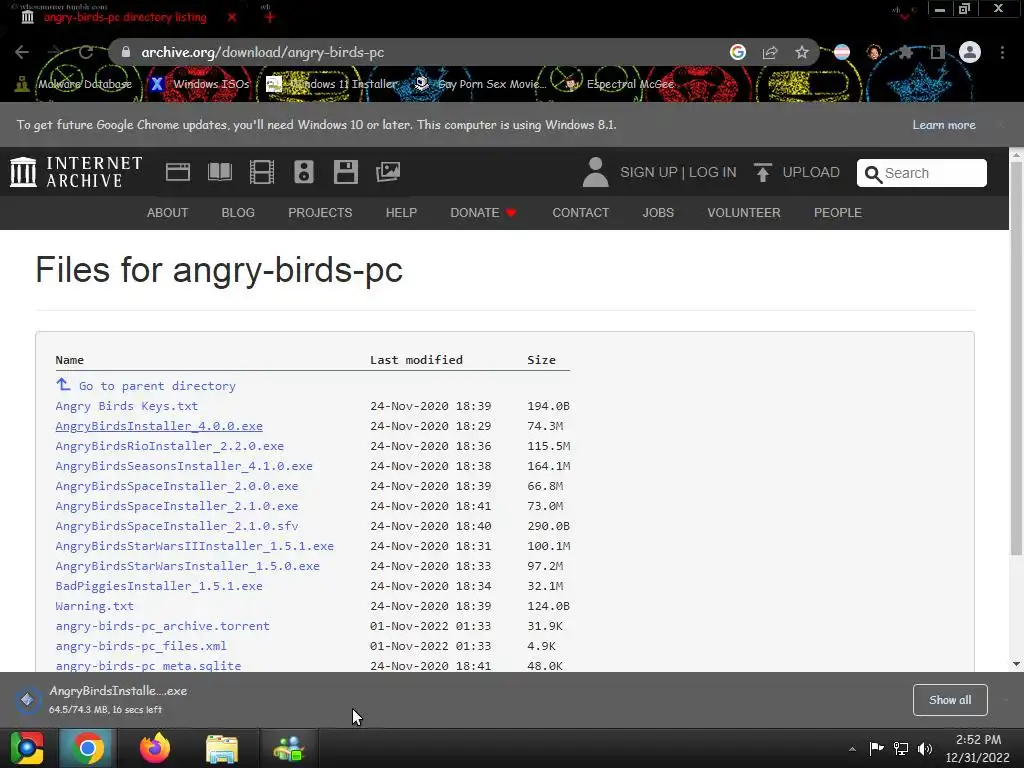Image resolution: width=1024 pixels, height=768 pixels.
Task: Click the share page icon in address bar
Action: [770, 52]
